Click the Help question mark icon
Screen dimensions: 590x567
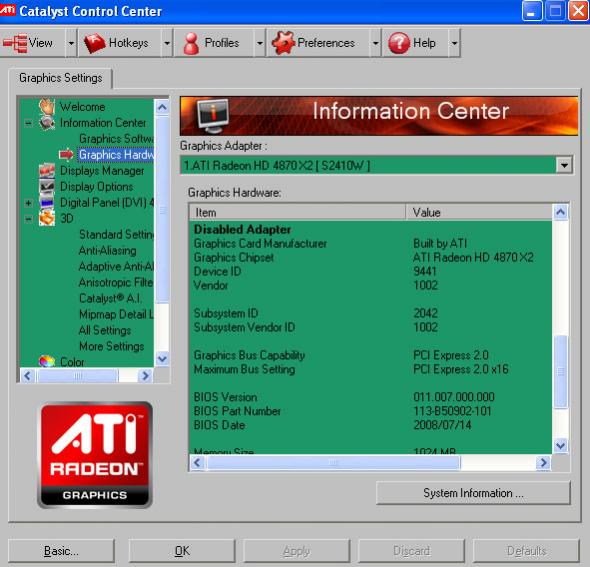(399, 43)
